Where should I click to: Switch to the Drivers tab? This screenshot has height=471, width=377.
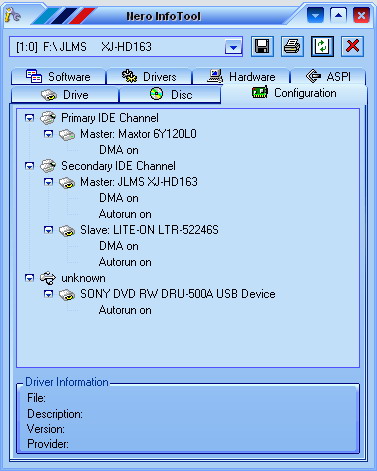[149, 77]
